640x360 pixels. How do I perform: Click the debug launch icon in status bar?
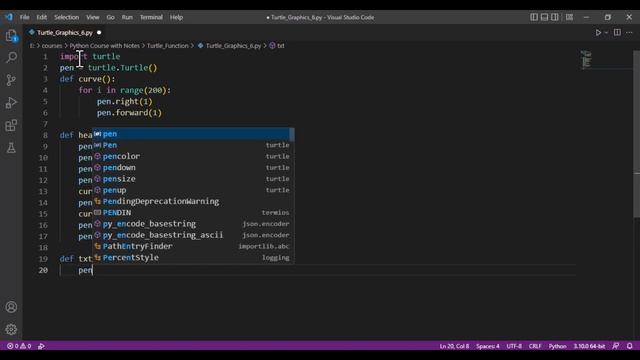41,346
